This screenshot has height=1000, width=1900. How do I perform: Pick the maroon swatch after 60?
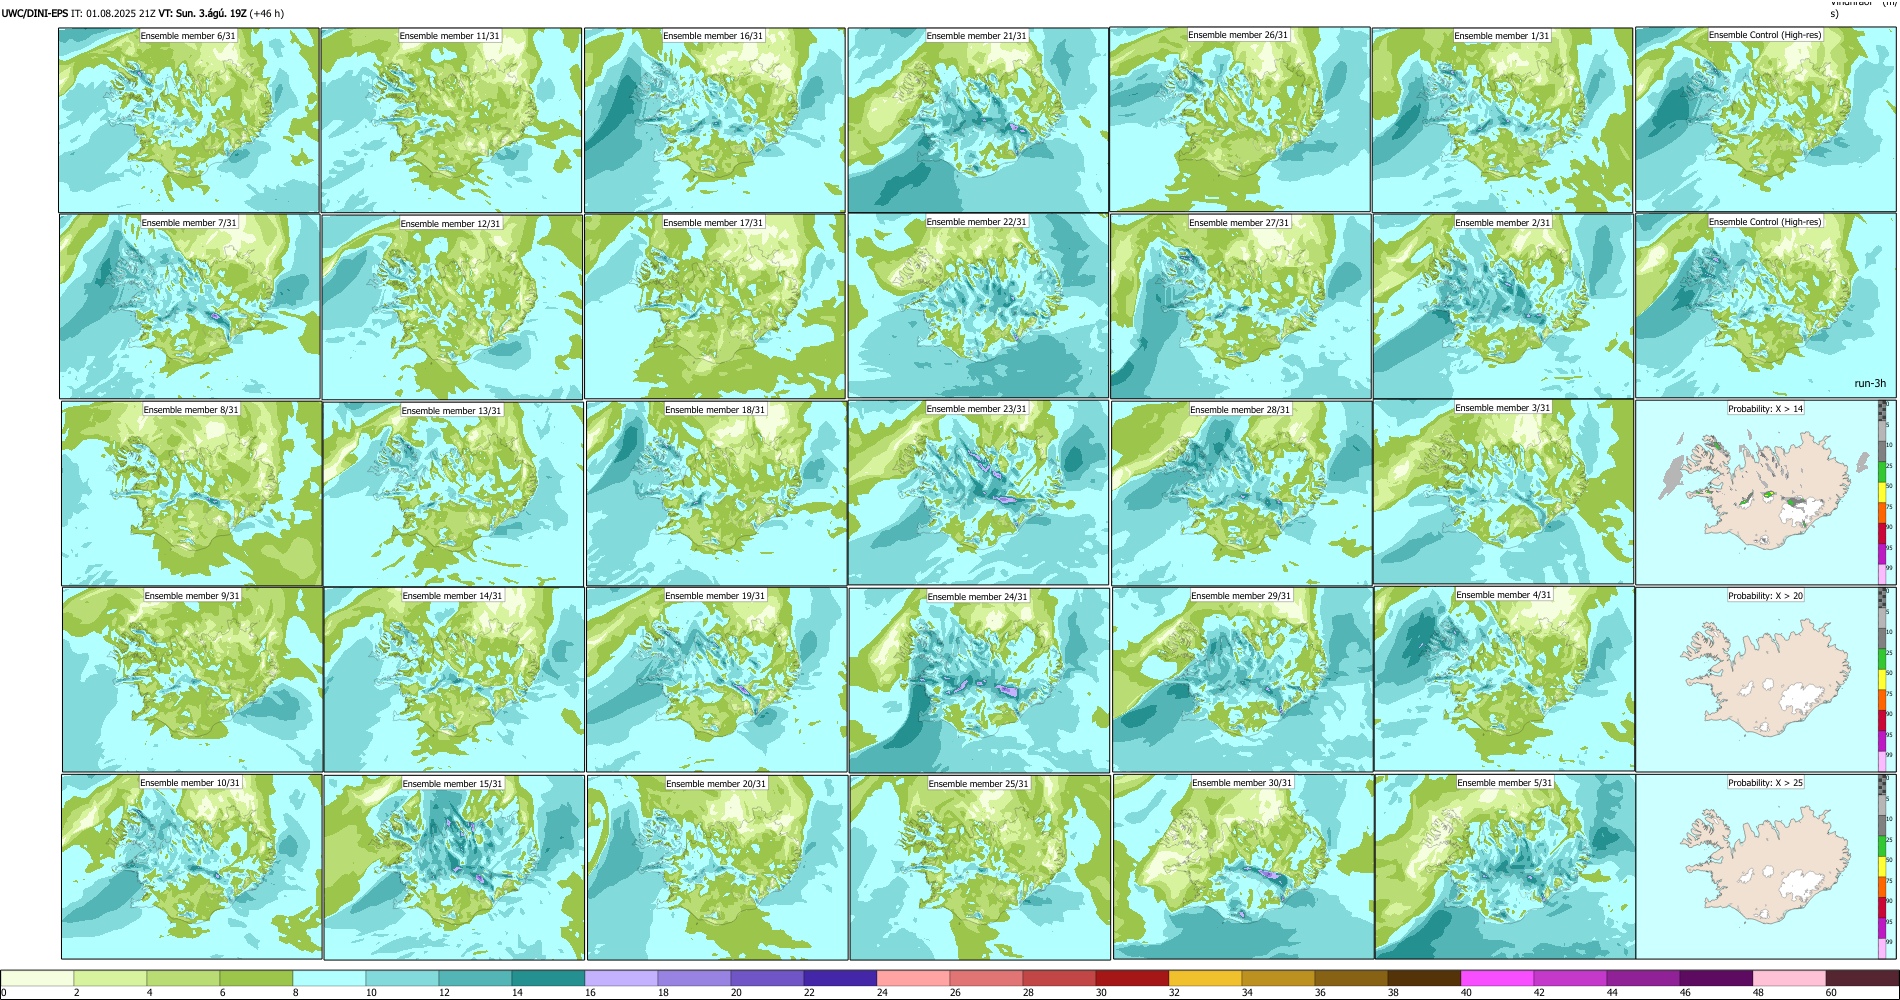click(x=1862, y=978)
